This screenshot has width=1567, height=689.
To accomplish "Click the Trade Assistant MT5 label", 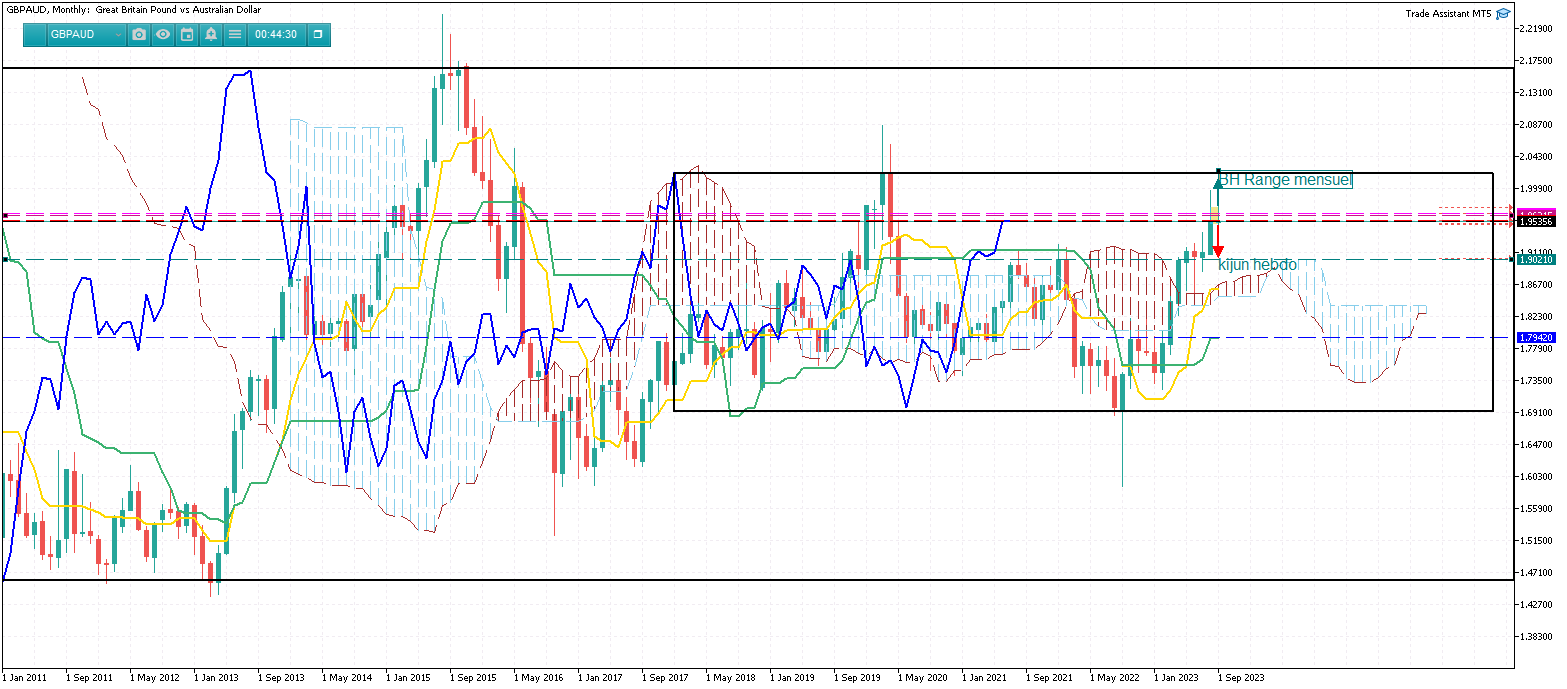I will click(x=1448, y=14).
